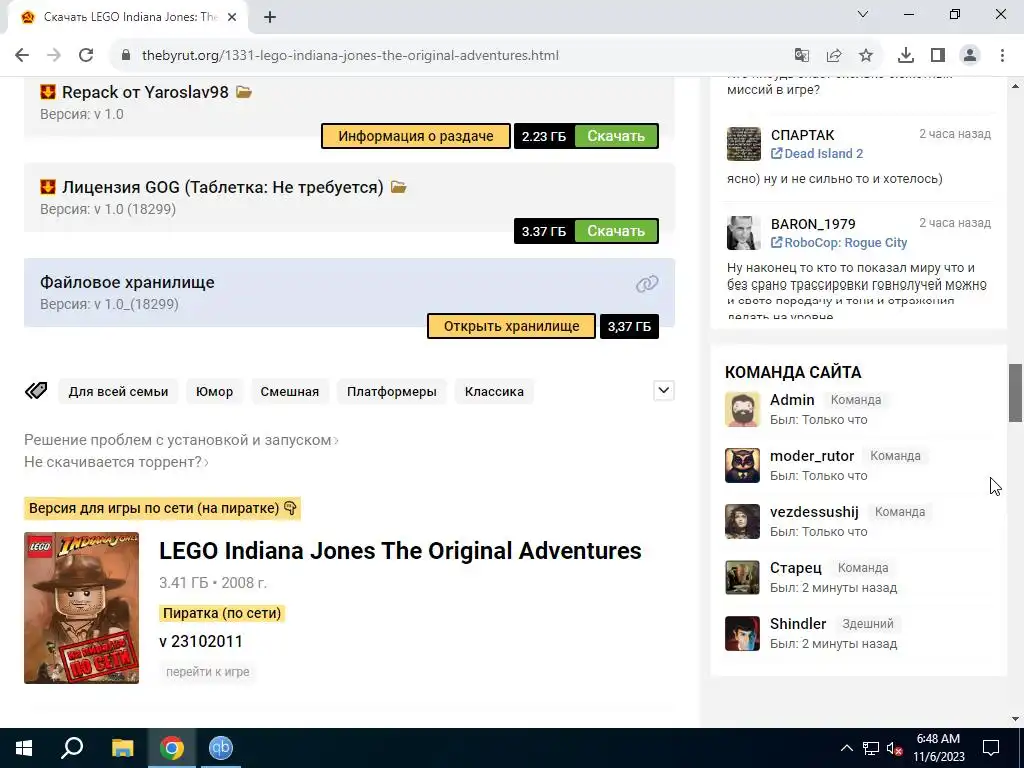Click the folder icon beside Лицензия GOG
The height and width of the screenshot is (768, 1024).
(x=398, y=187)
